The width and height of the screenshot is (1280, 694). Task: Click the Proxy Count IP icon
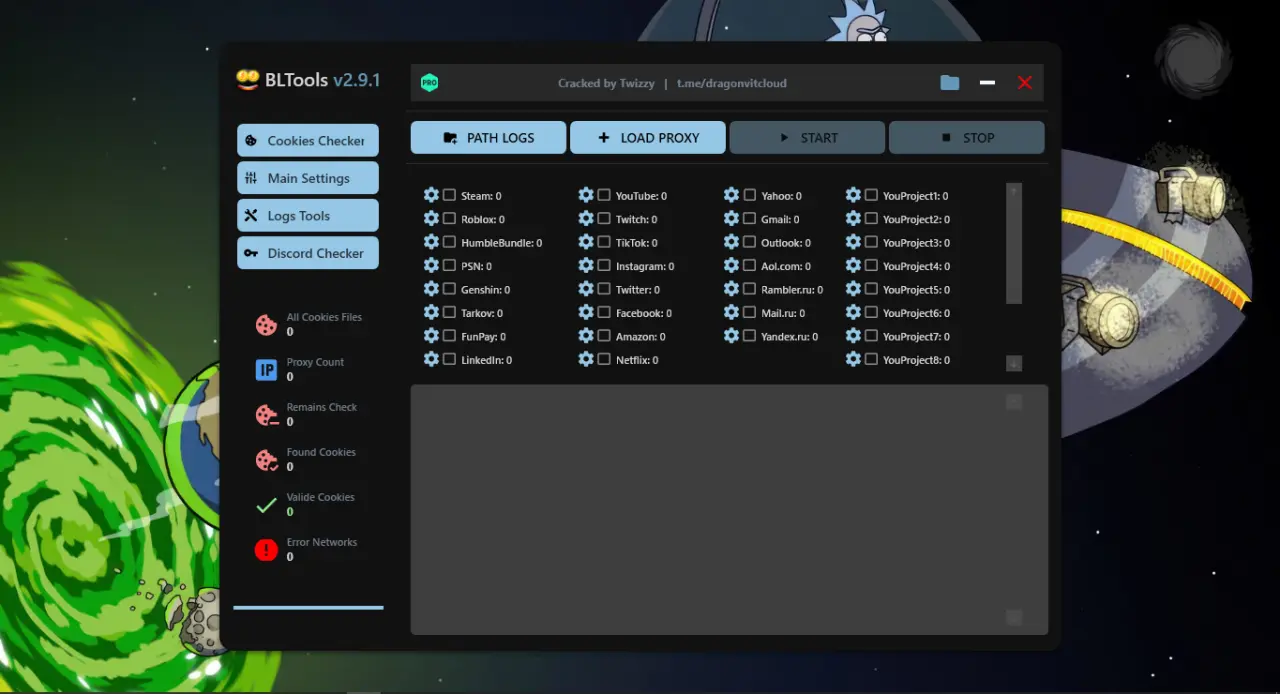tap(266, 370)
